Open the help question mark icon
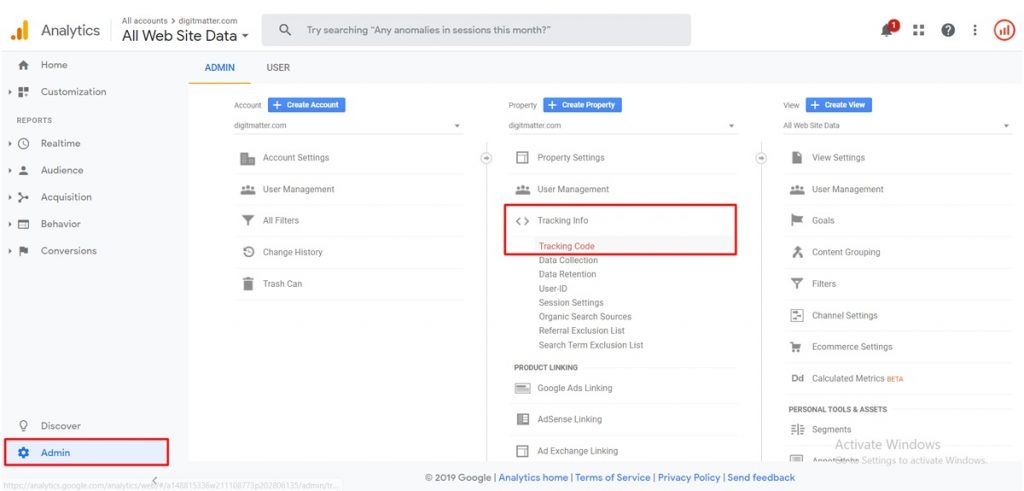 947,30
